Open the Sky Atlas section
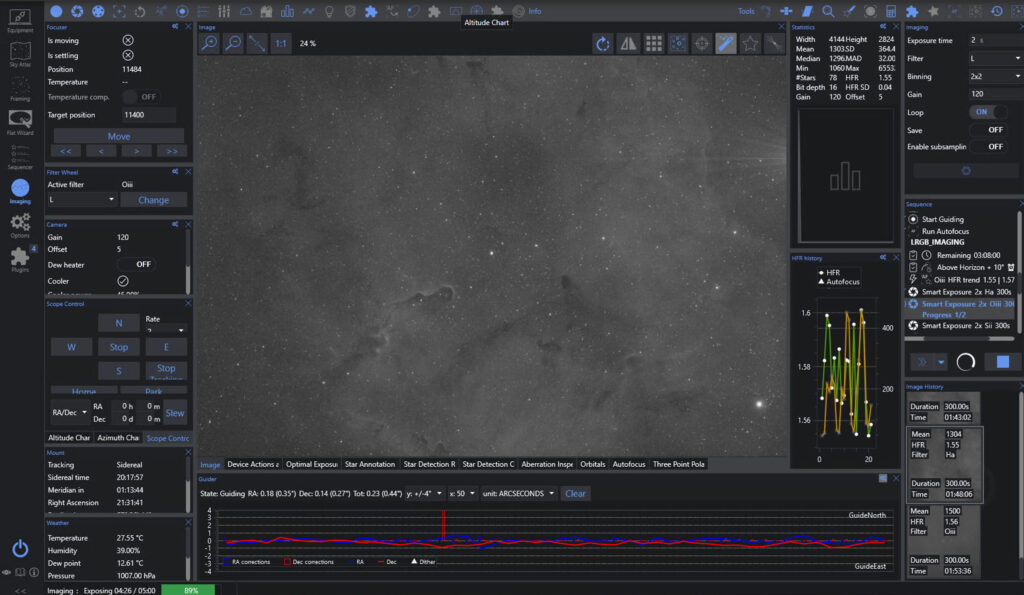The height and width of the screenshot is (595, 1024). [x=20, y=55]
